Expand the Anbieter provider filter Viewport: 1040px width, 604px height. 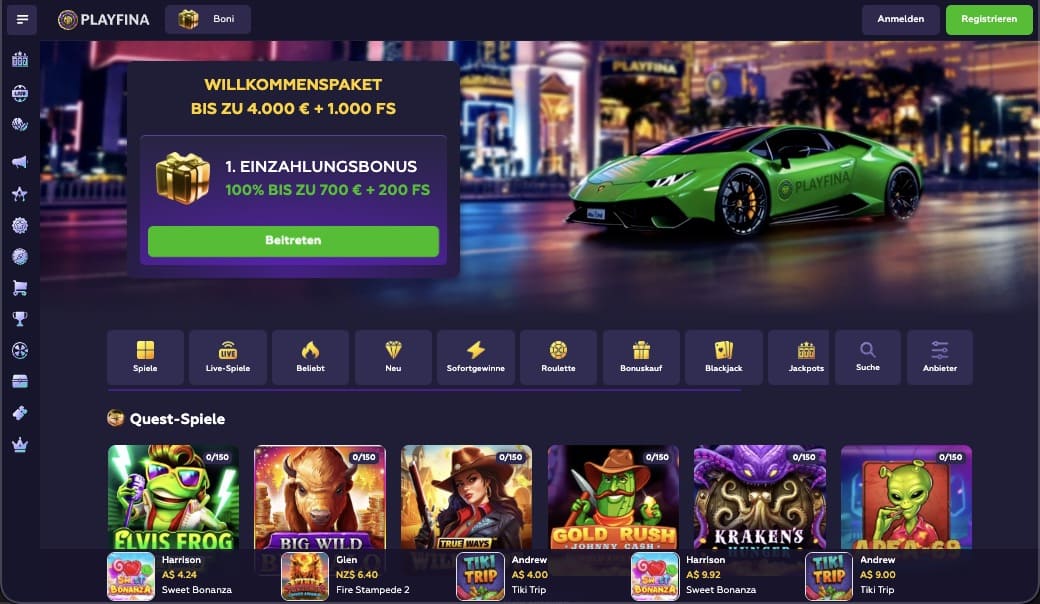(x=940, y=357)
